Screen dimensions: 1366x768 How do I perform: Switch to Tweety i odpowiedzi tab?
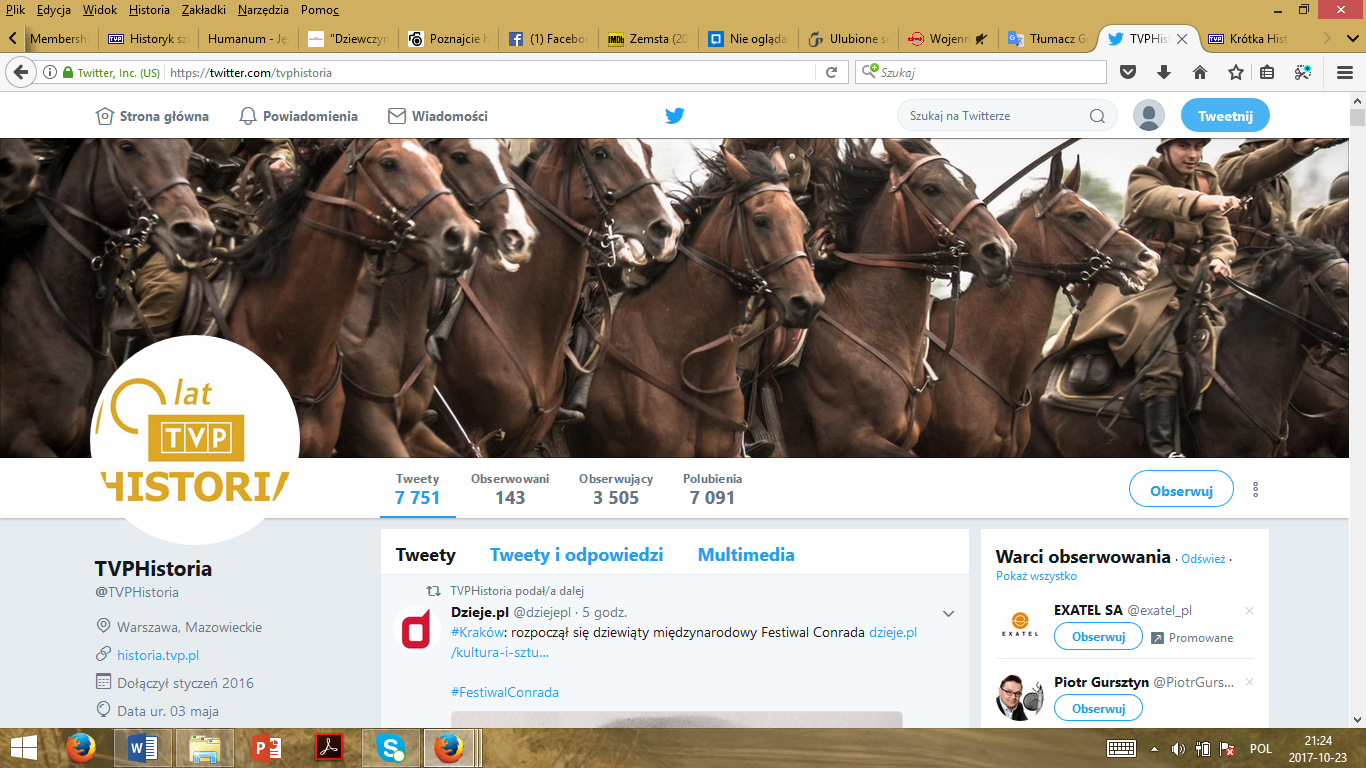(576, 555)
